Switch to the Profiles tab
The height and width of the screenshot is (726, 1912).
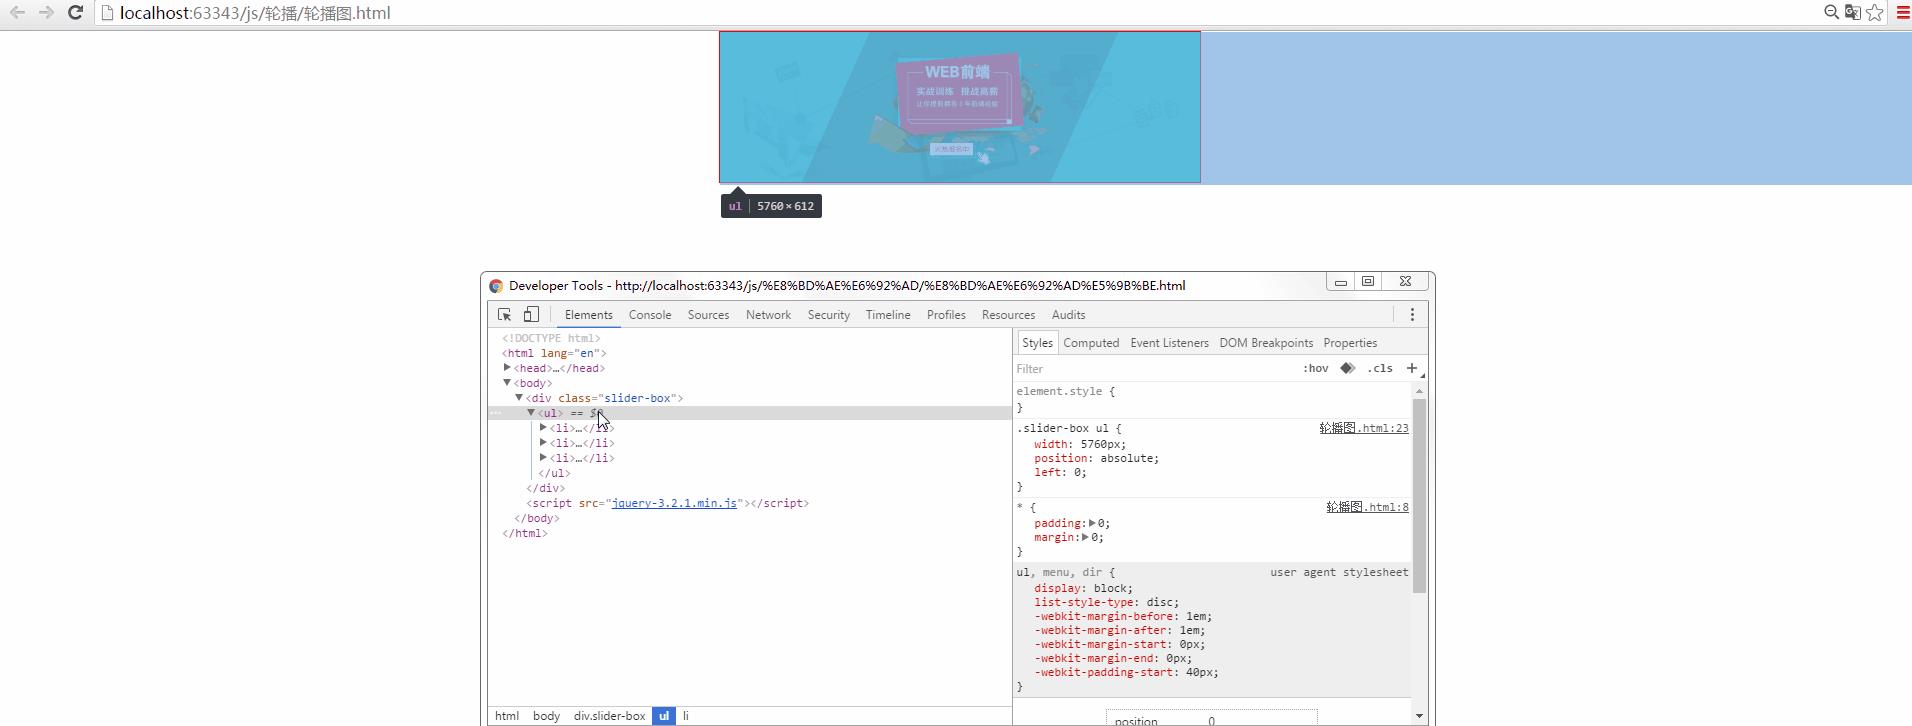tap(946, 314)
